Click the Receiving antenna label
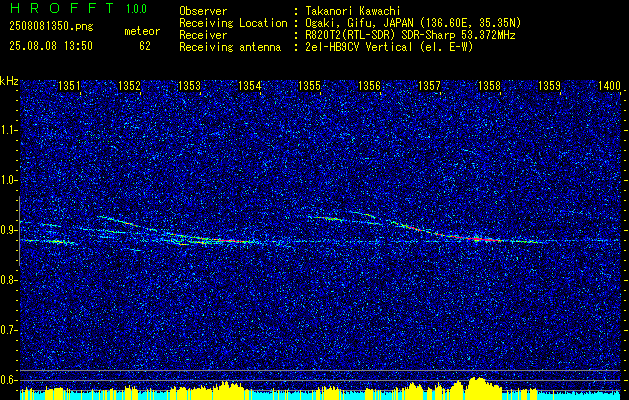Viewport: 629px width, 400px height. [230, 47]
